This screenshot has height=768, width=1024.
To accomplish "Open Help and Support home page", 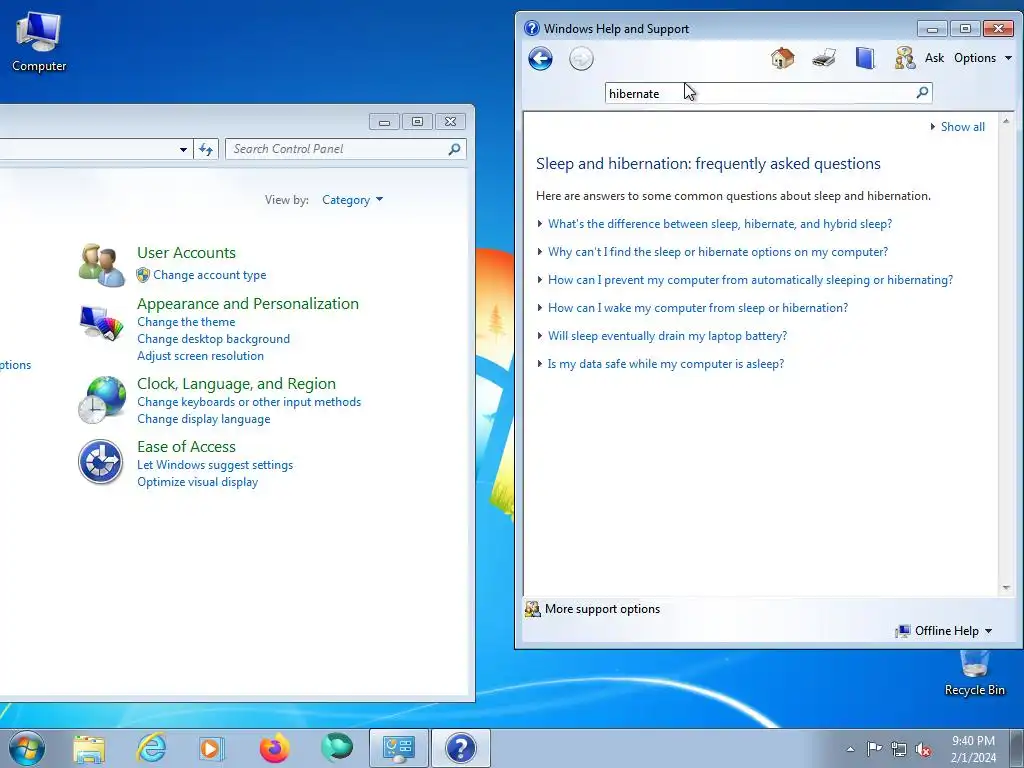I will [782, 58].
